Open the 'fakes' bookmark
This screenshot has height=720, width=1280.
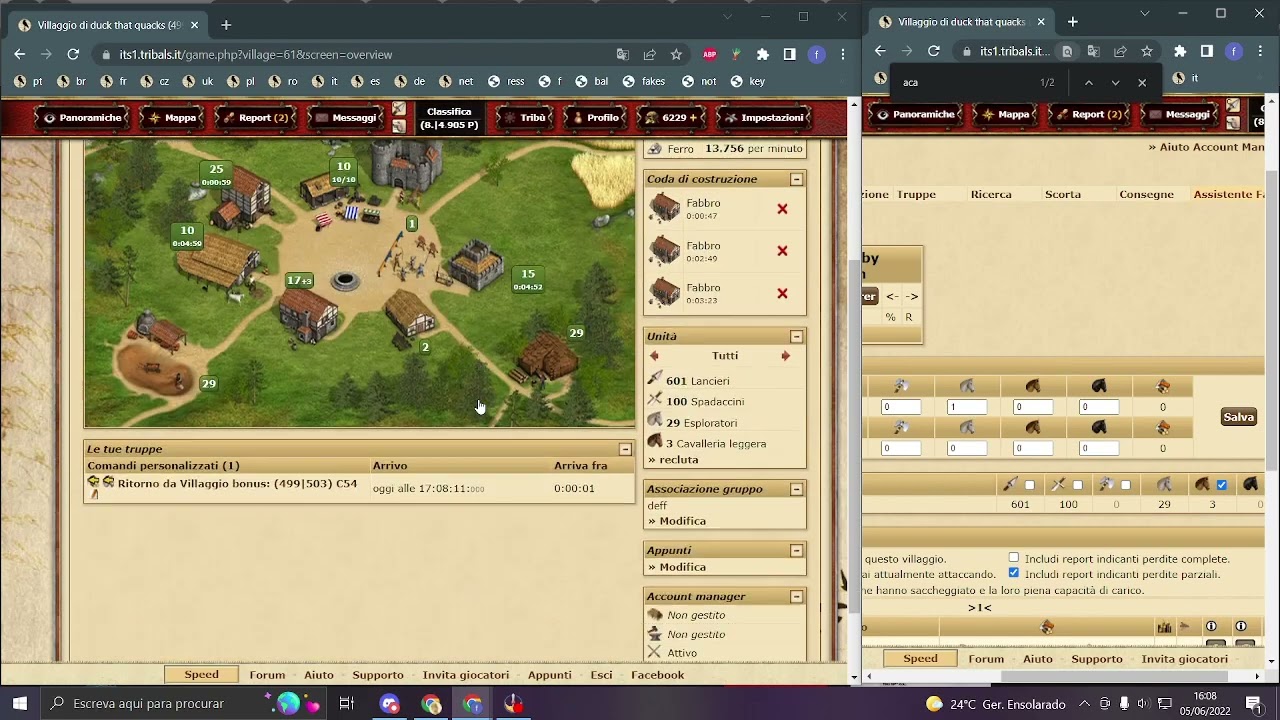click(x=644, y=82)
